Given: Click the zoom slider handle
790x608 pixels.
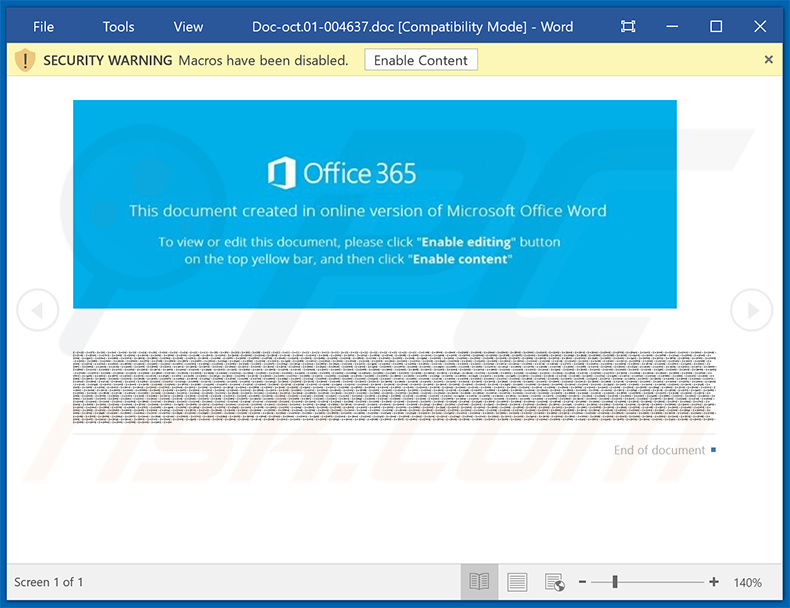Looking at the screenshot, I should coord(615,582).
